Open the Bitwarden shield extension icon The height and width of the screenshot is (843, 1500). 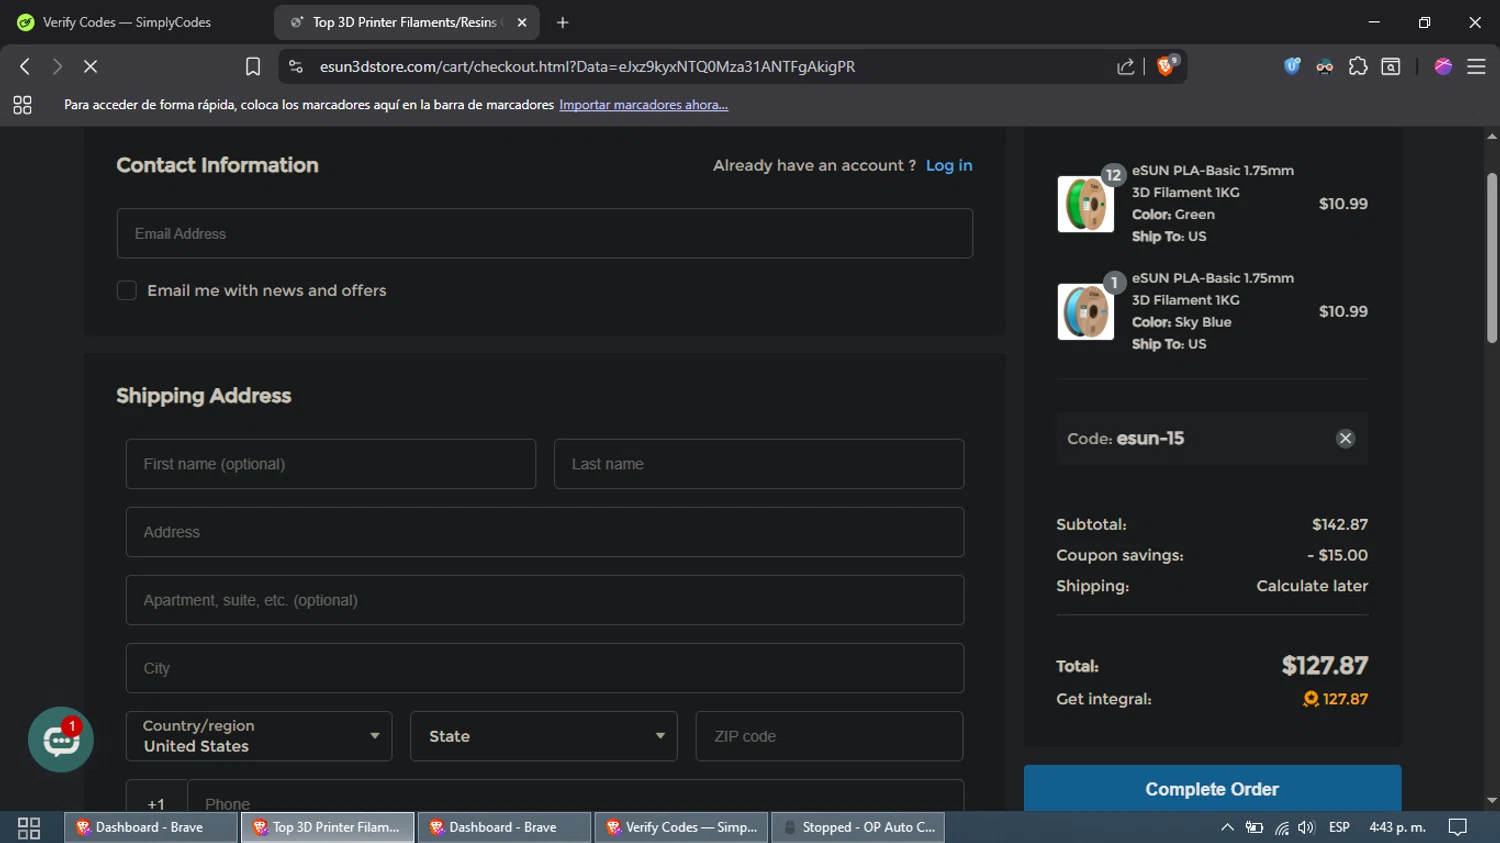pyautogui.click(x=1292, y=66)
